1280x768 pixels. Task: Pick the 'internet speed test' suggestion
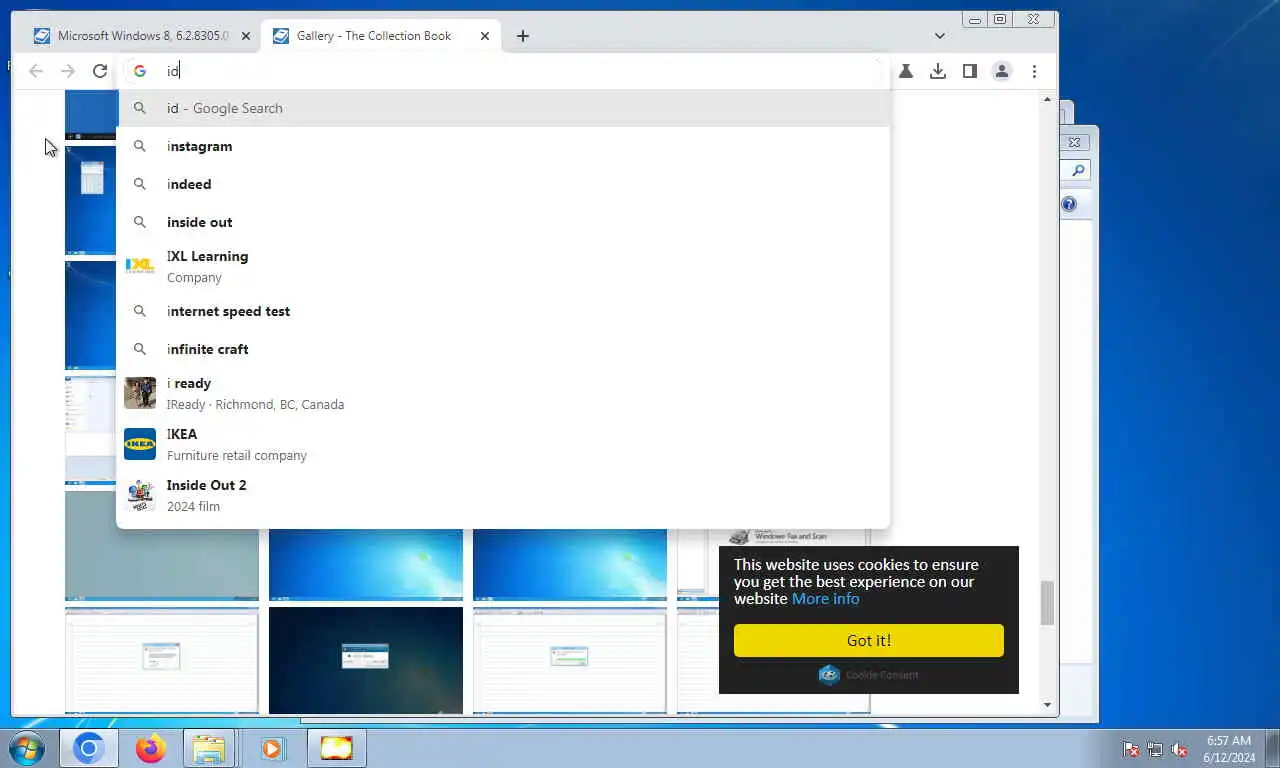pyautogui.click(x=504, y=311)
